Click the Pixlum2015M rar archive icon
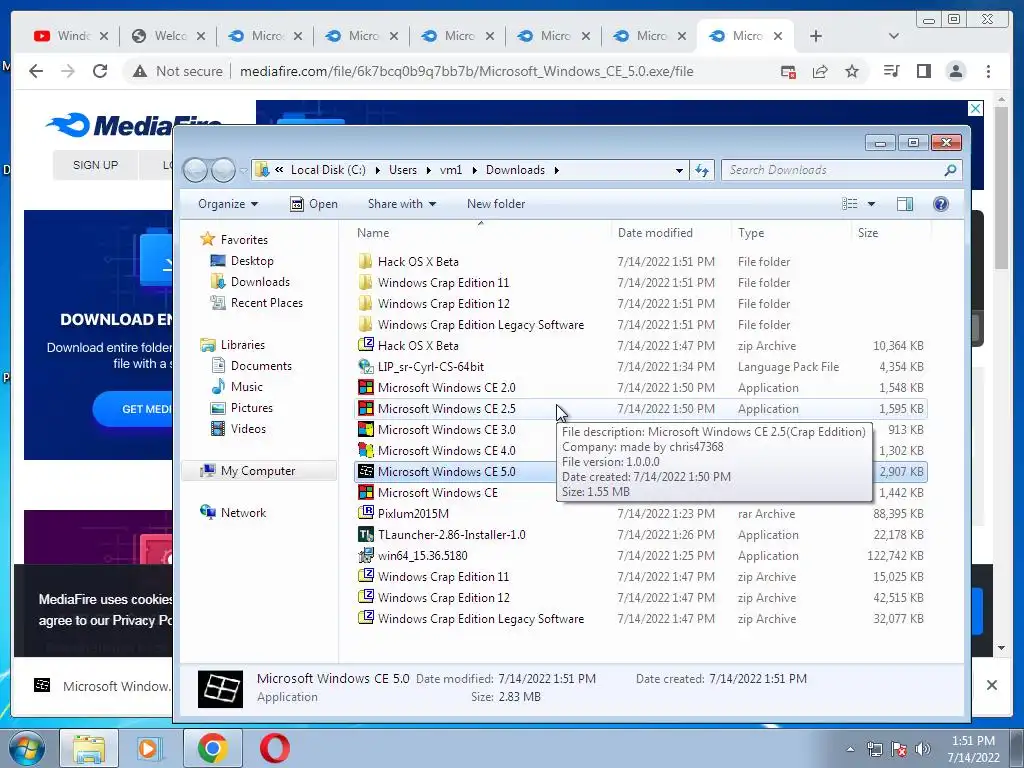The width and height of the screenshot is (1024, 768). [366, 513]
